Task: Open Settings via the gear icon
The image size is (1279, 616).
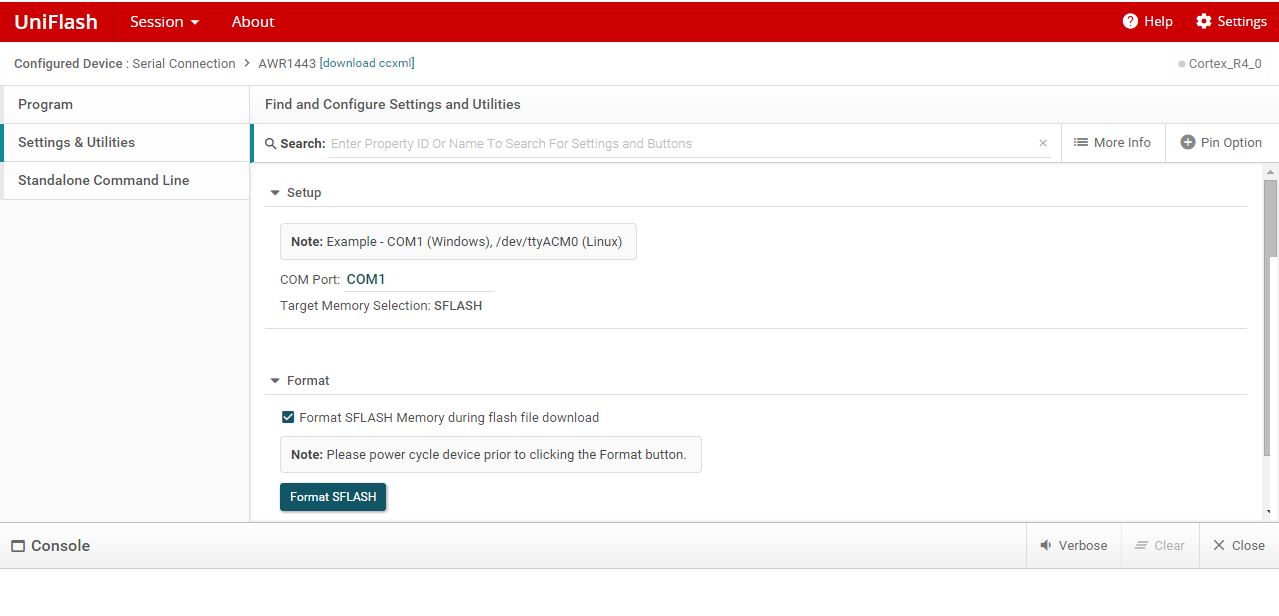Action: click(1204, 21)
